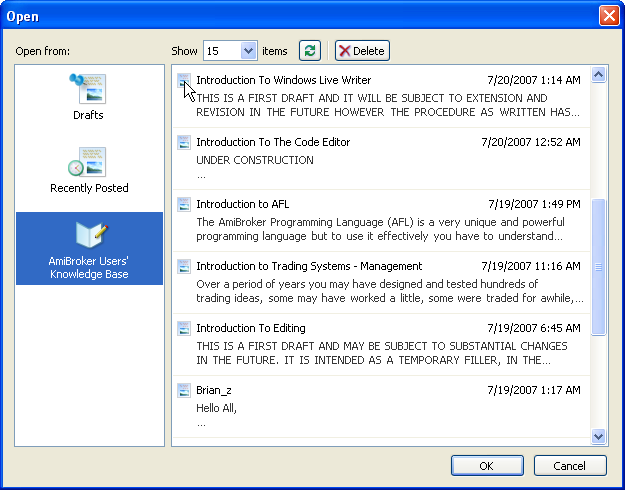Select the Introduction To Editing post title
625x490 pixels.
(x=251, y=329)
